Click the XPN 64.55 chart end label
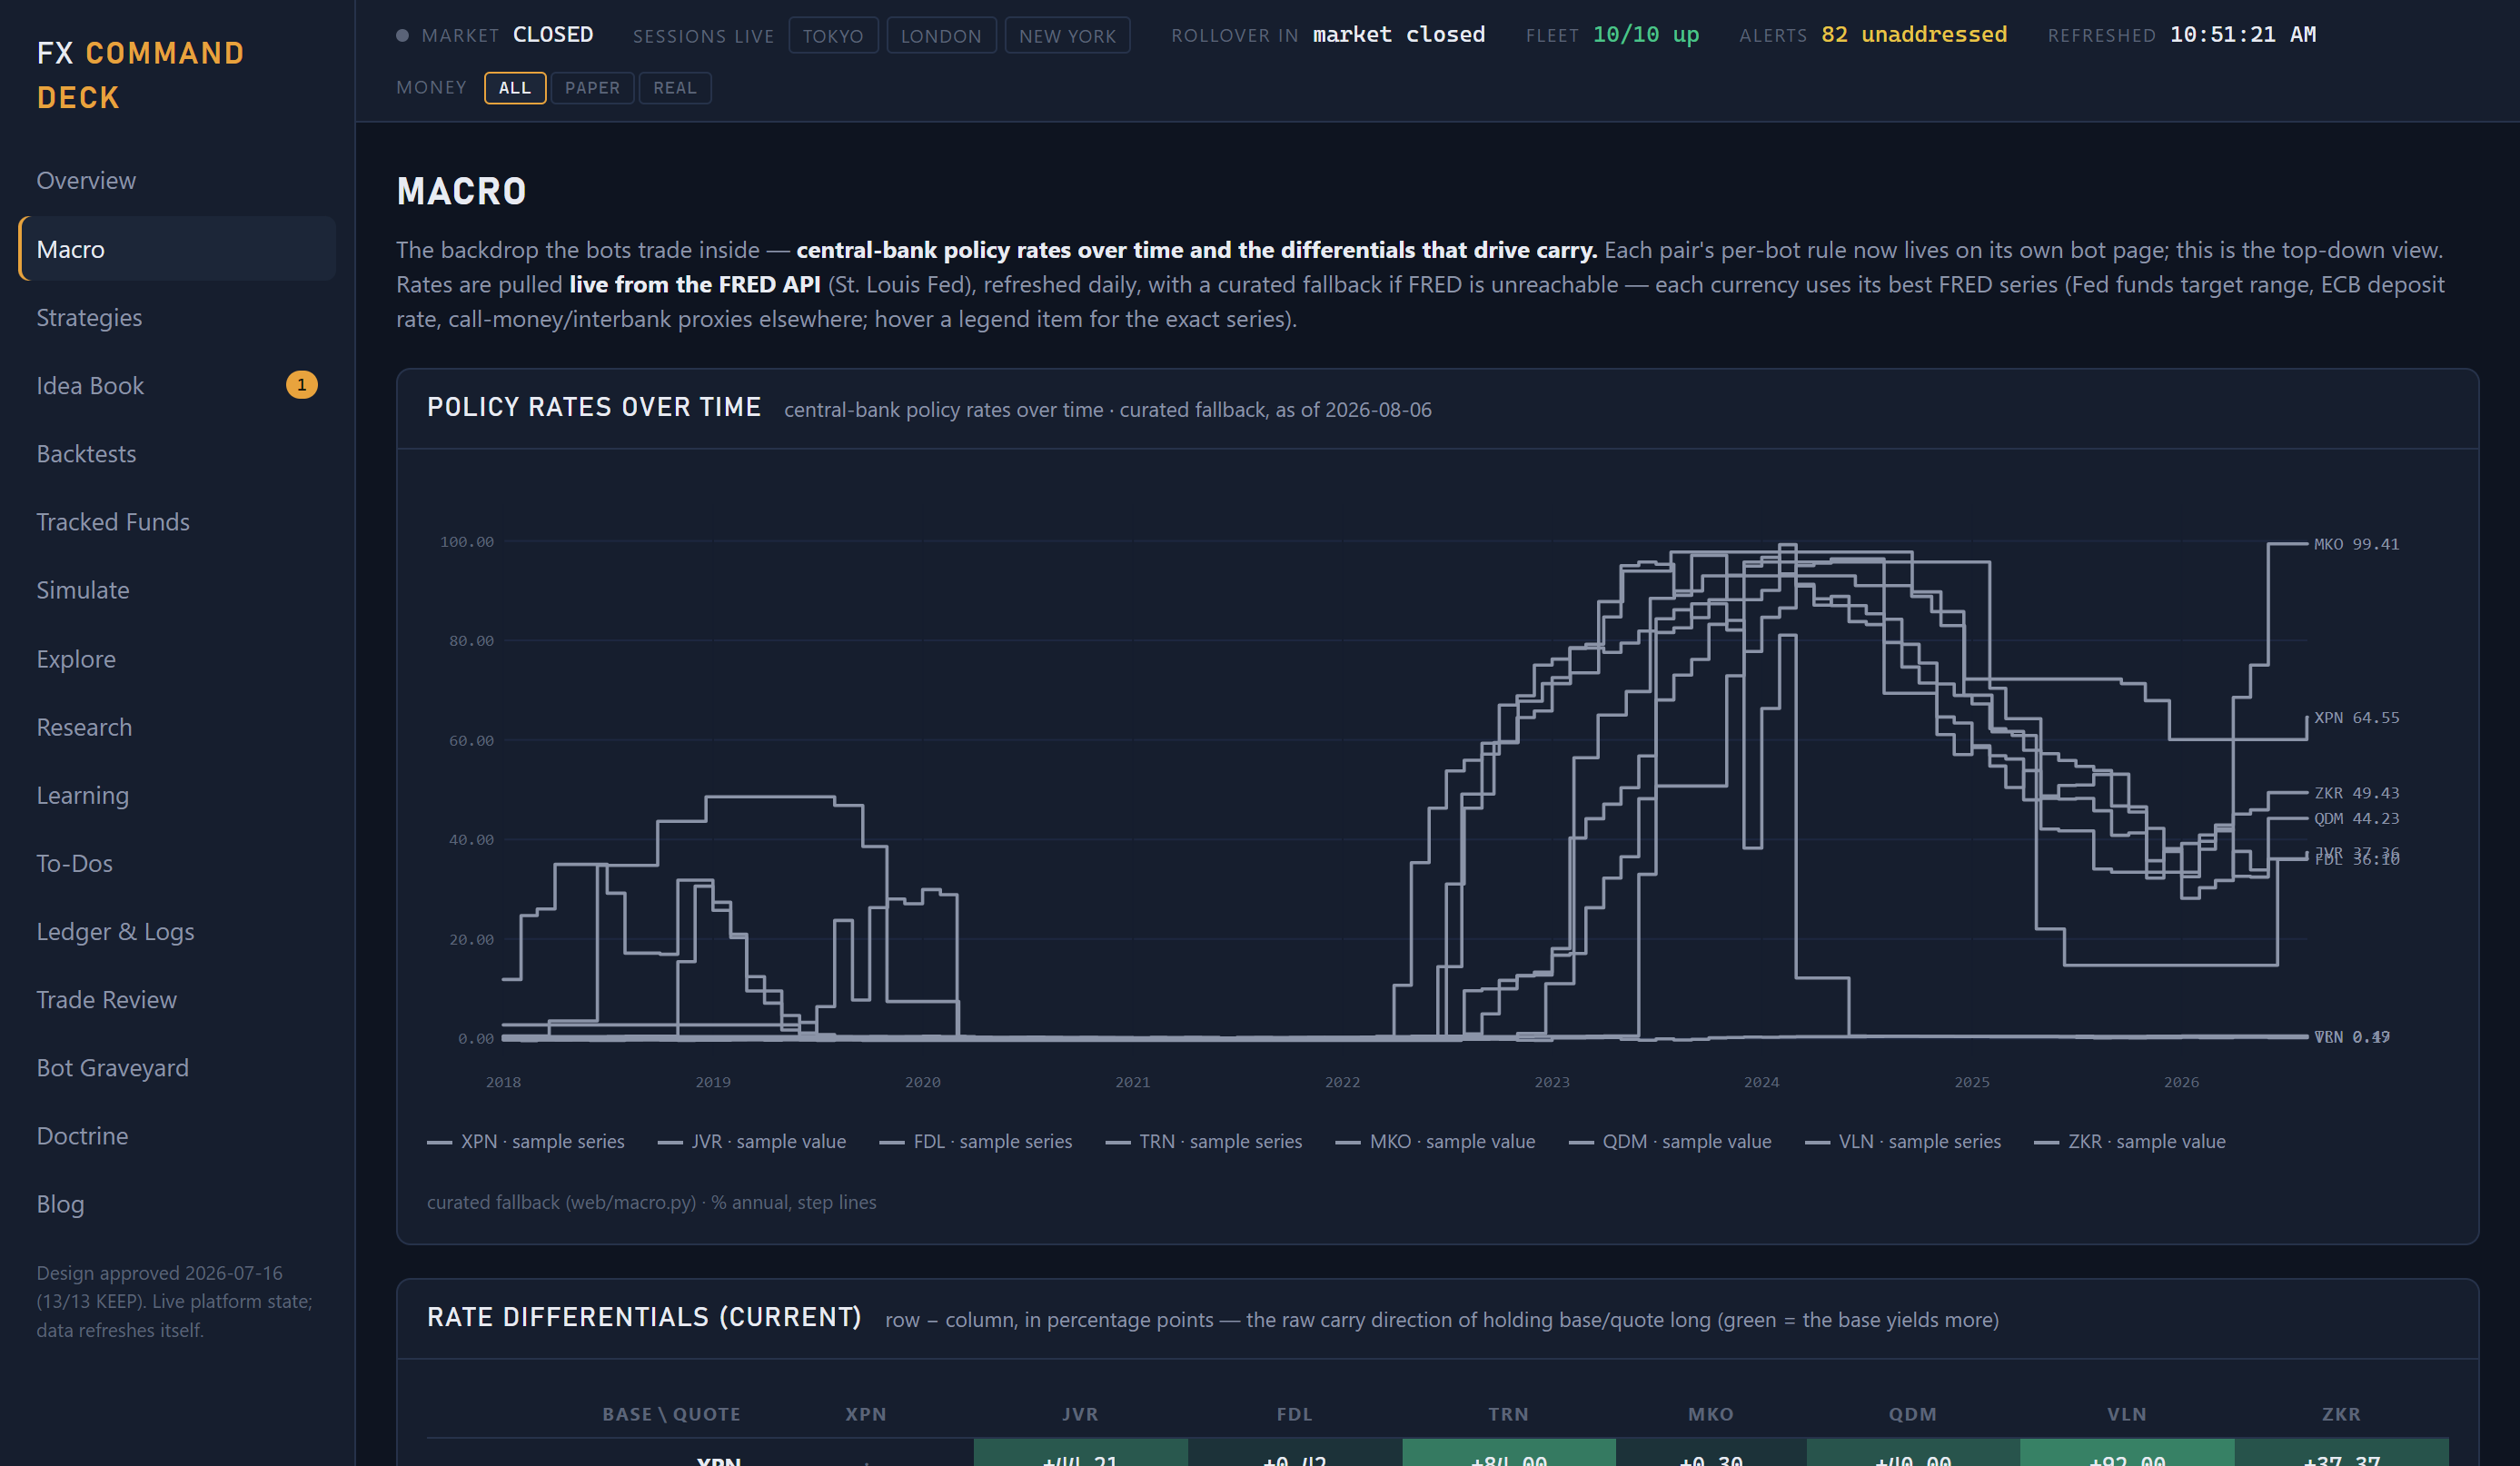 tap(2356, 718)
